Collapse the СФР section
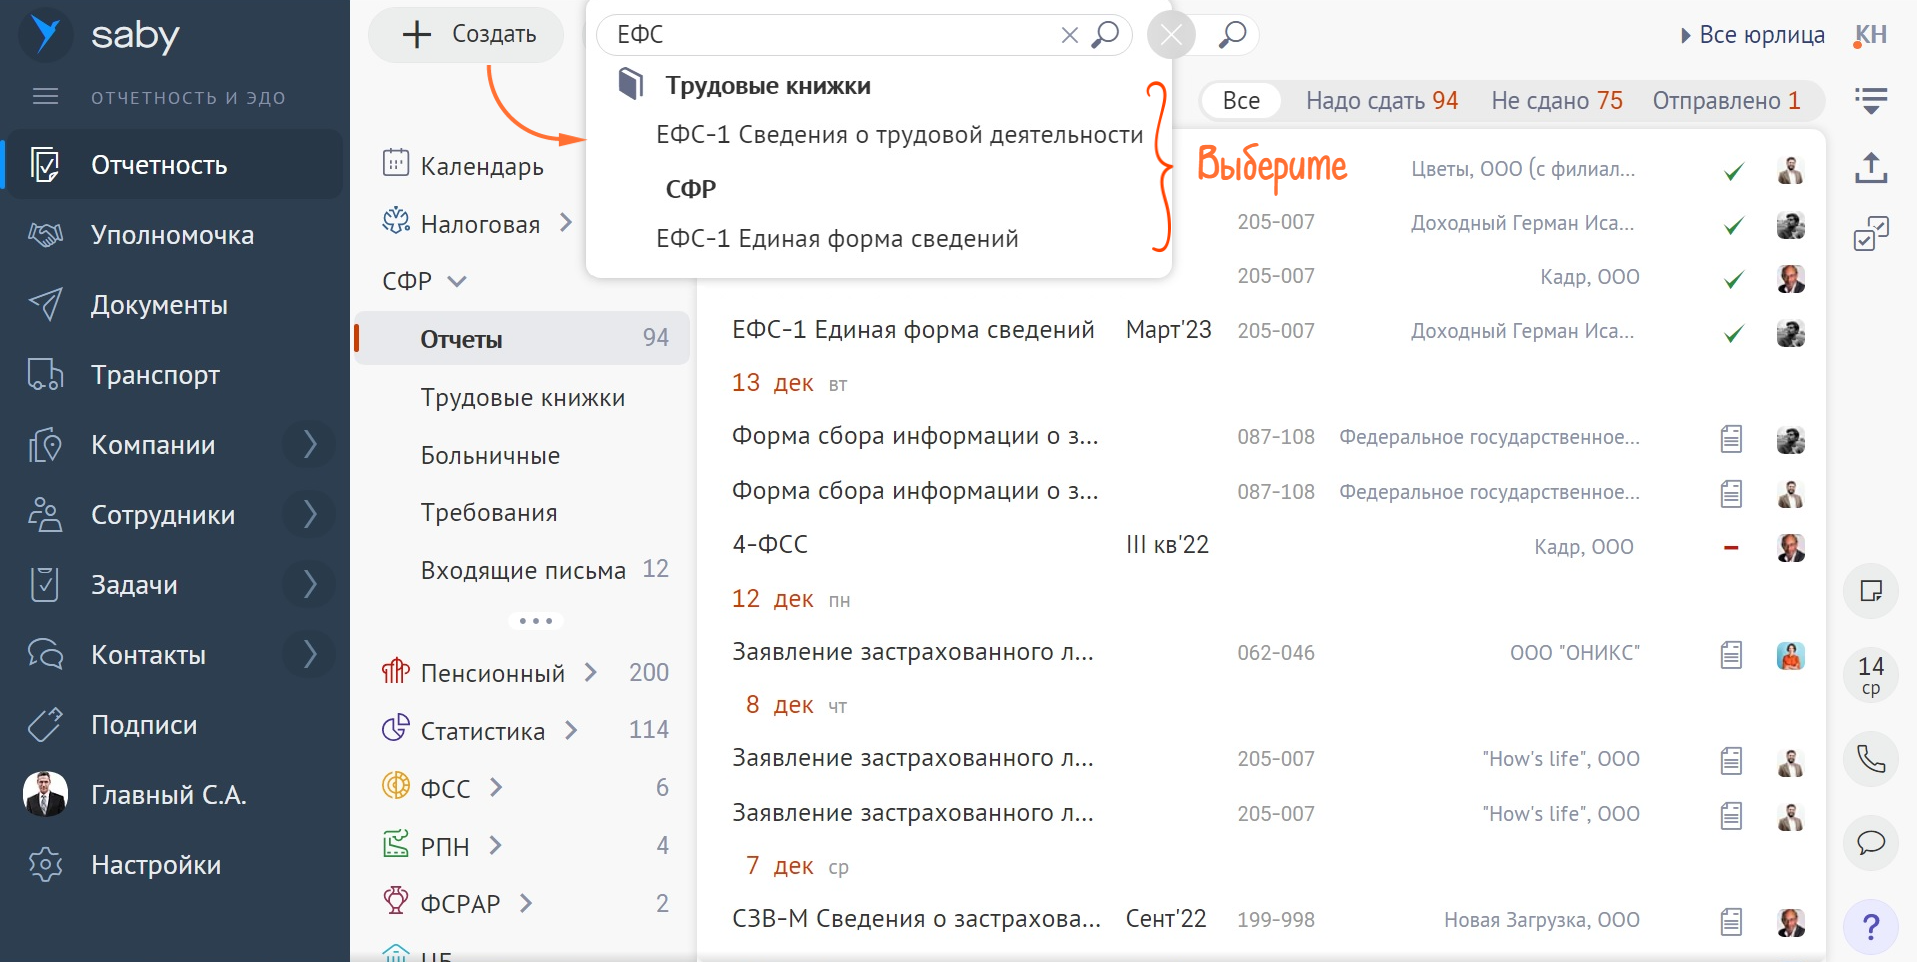The height and width of the screenshot is (962, 1917). click(457, 281)
